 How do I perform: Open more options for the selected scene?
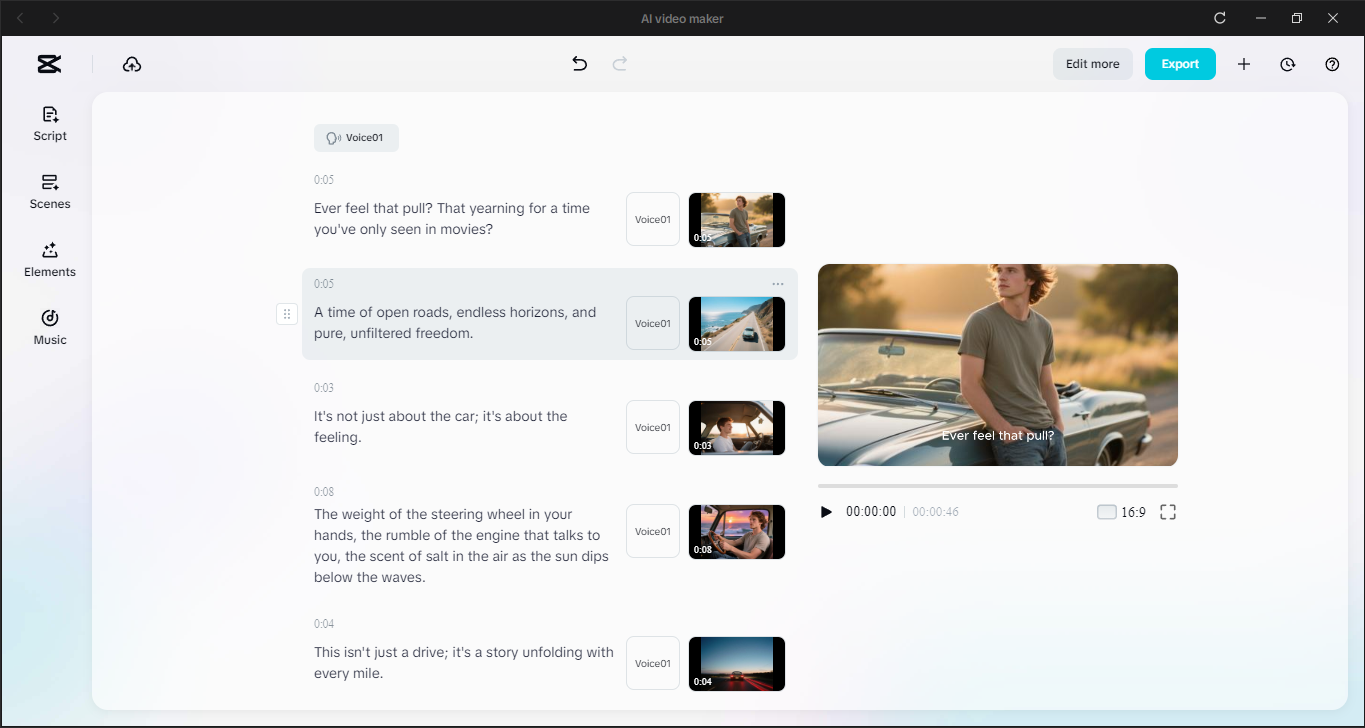[778, 284]
